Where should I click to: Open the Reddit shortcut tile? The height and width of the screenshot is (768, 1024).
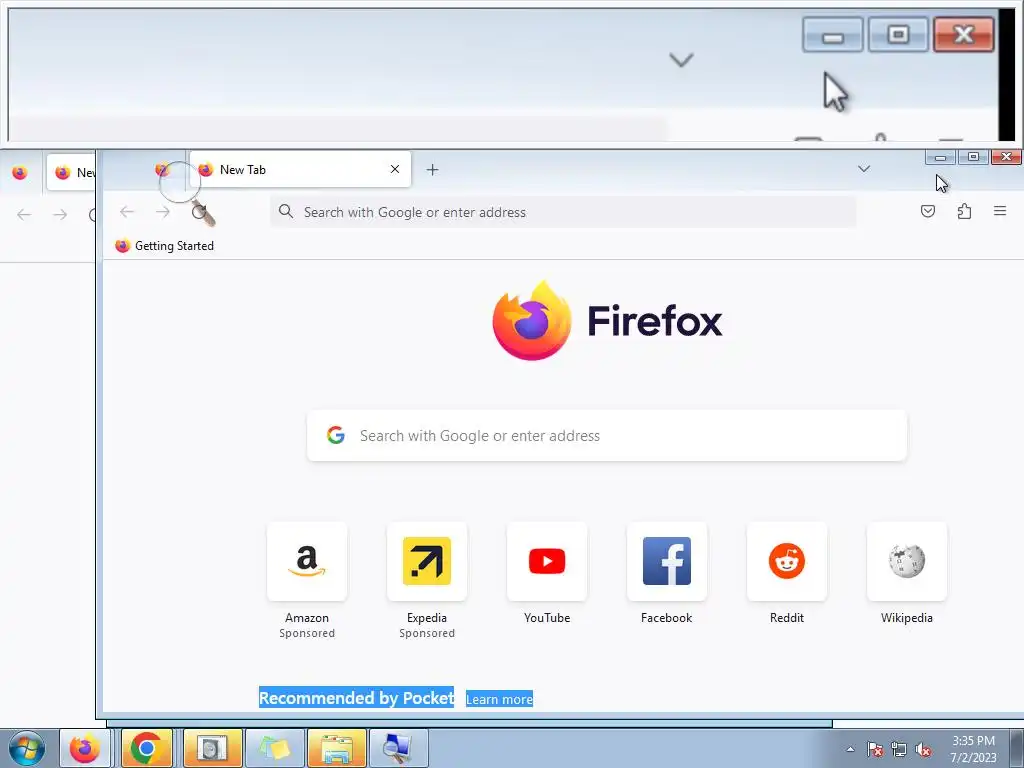[x=787, y=561]
